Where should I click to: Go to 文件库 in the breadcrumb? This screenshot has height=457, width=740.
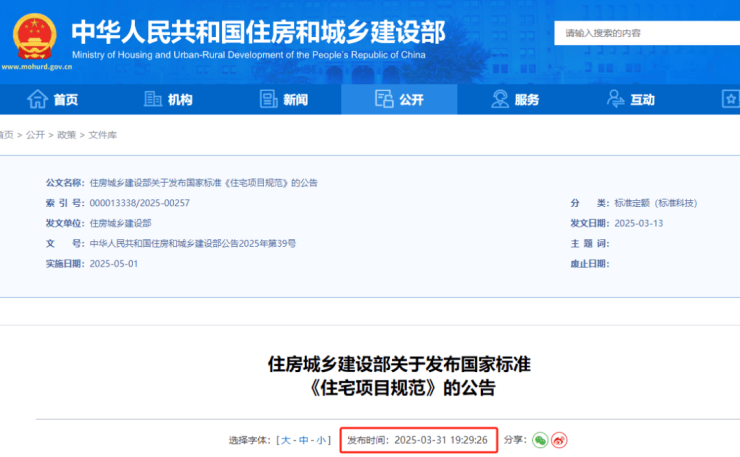[x=102, y=135]
